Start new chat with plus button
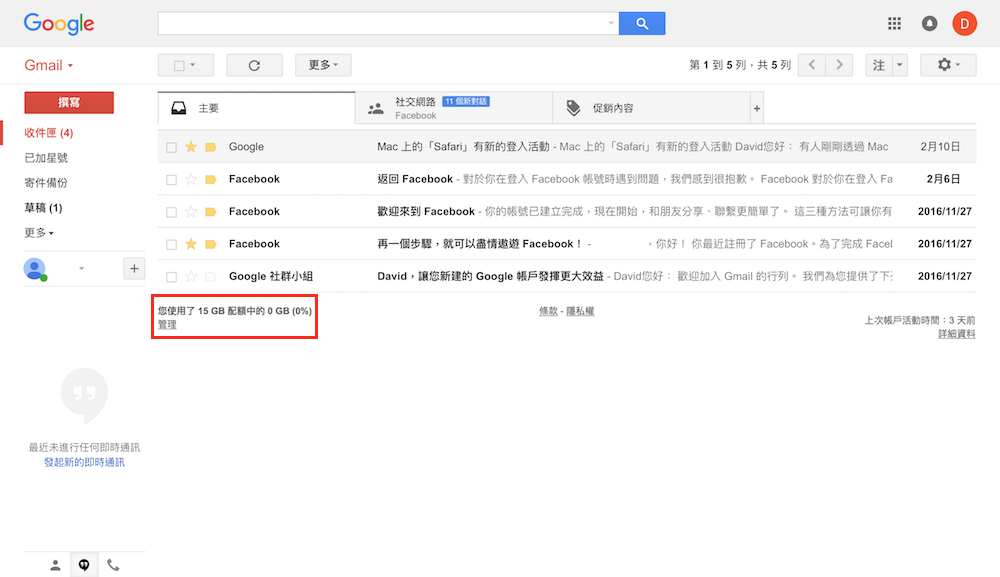 [x=134, y=268]
